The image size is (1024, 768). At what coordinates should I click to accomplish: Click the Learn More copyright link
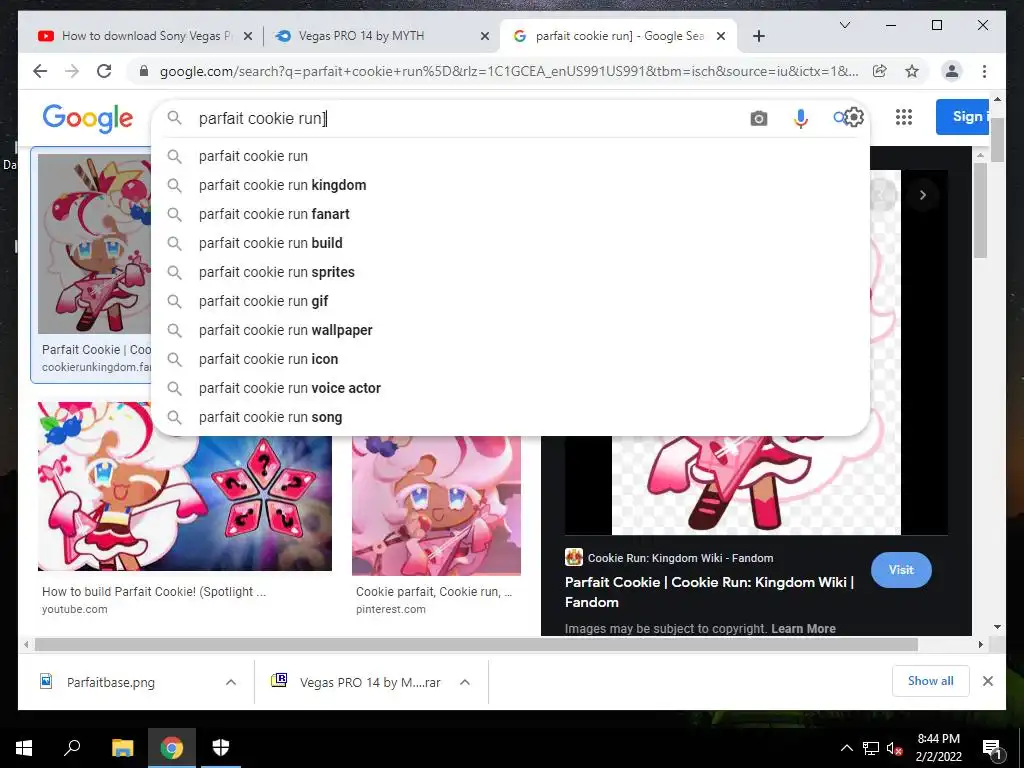tap(803, 628)
